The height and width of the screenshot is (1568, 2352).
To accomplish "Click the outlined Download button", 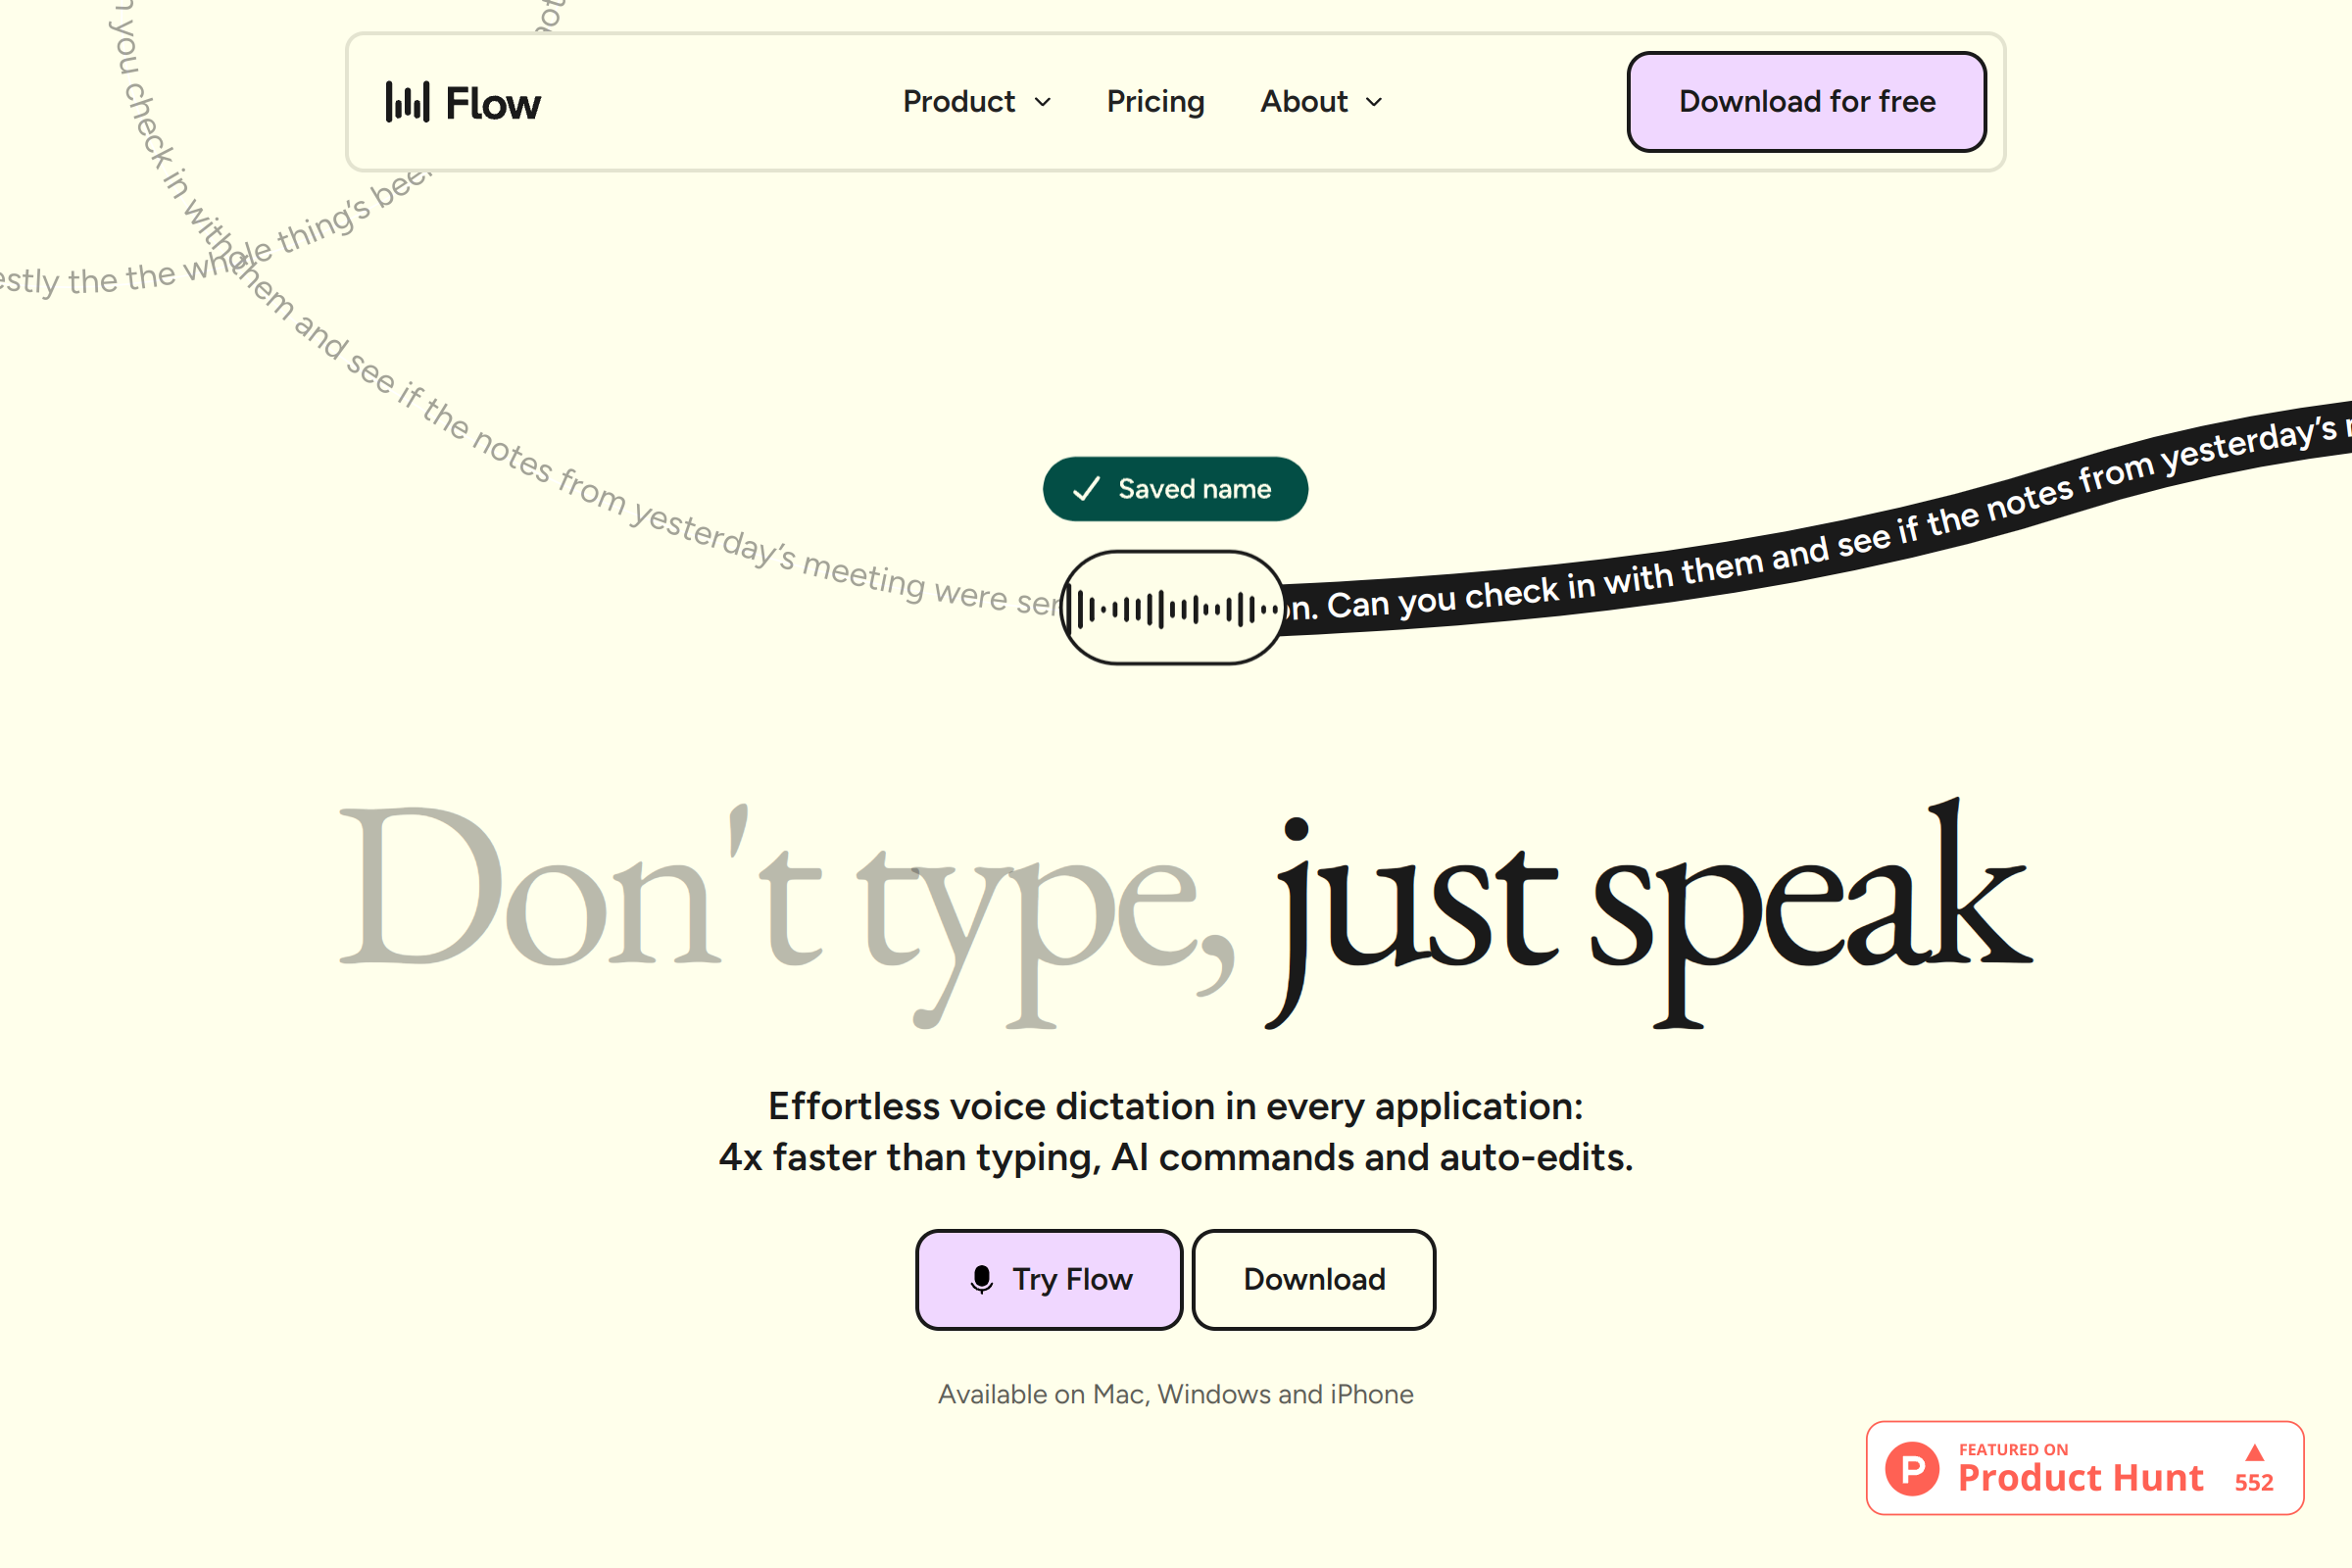I will (x=1313, y=1279).
